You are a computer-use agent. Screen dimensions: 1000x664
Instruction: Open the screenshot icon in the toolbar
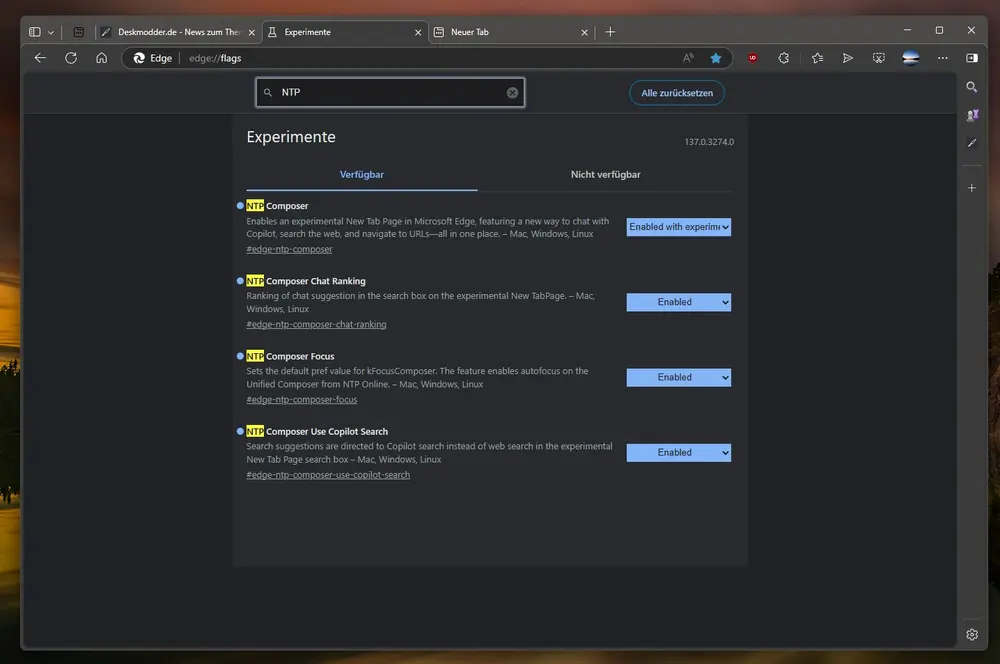pyautogui.click(x=879, y=58)
